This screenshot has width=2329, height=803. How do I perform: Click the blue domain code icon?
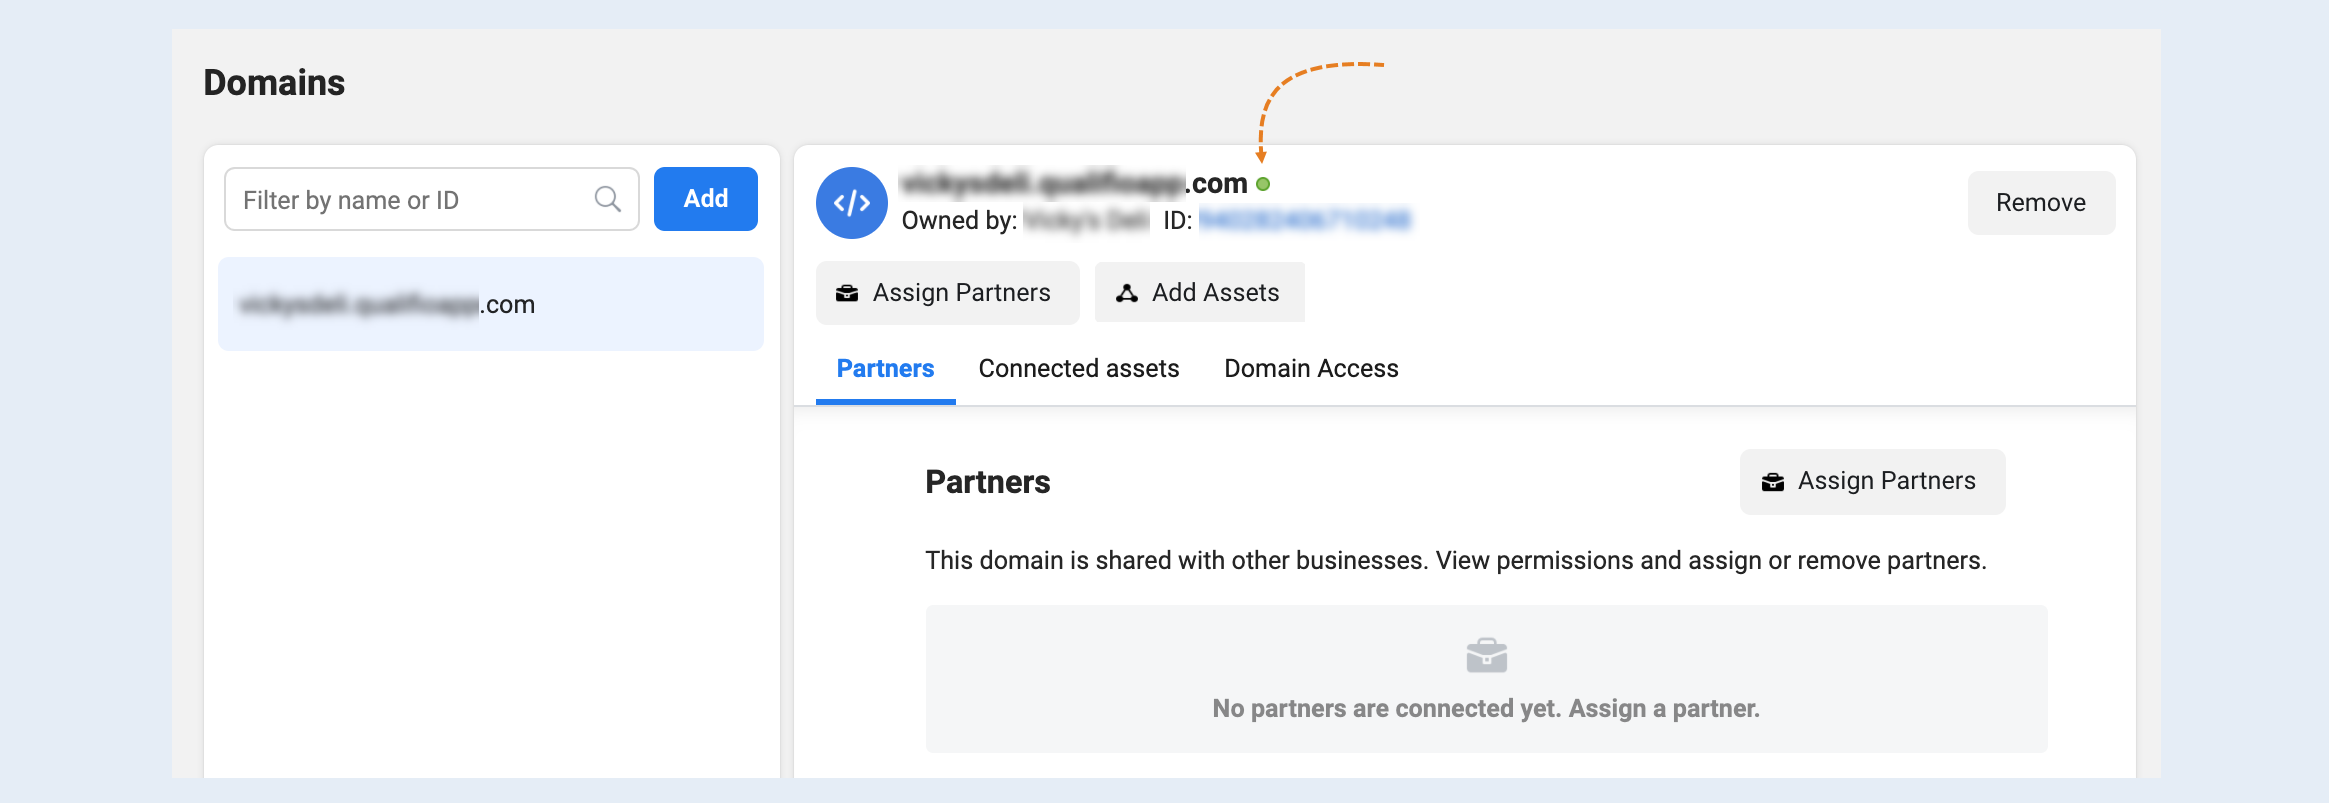pyautogui.click(x=852, y=203)
